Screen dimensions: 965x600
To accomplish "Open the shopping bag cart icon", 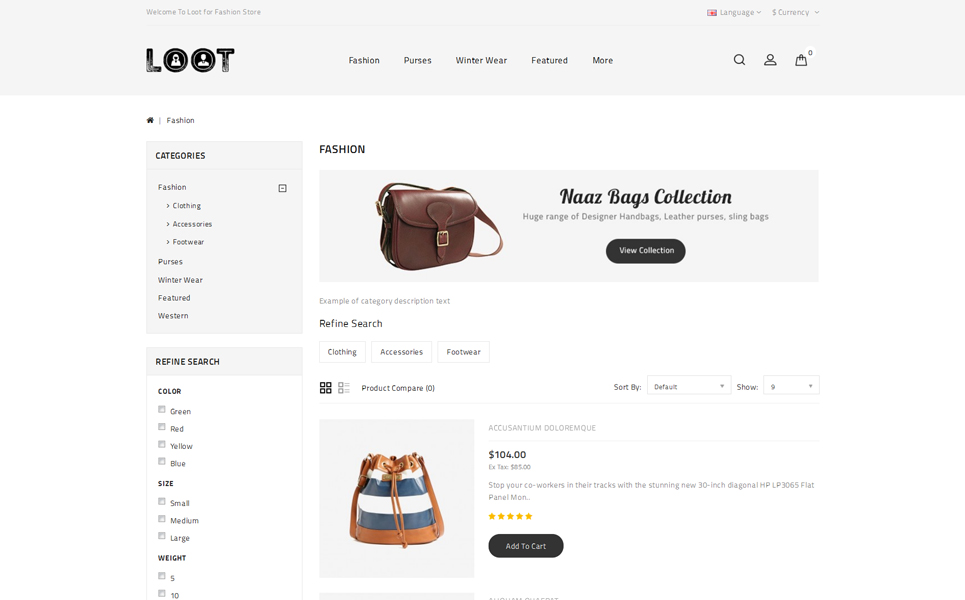I will click(x=801, y=60).
